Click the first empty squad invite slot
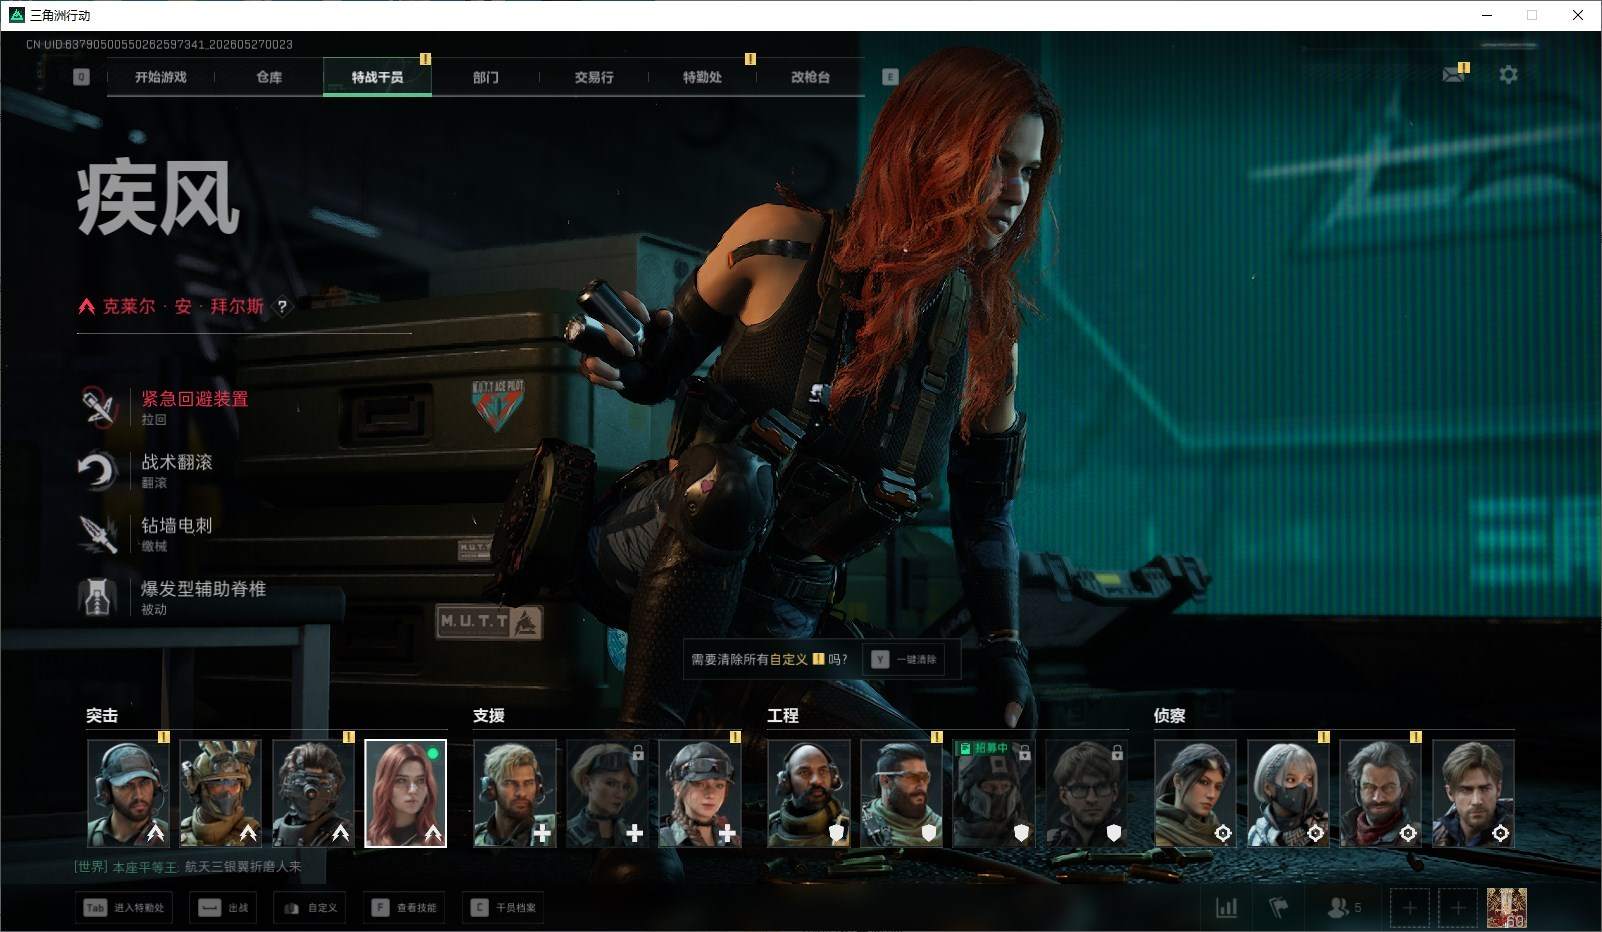The width and height of the screenshot is (1602, 932). (1409, 907)
